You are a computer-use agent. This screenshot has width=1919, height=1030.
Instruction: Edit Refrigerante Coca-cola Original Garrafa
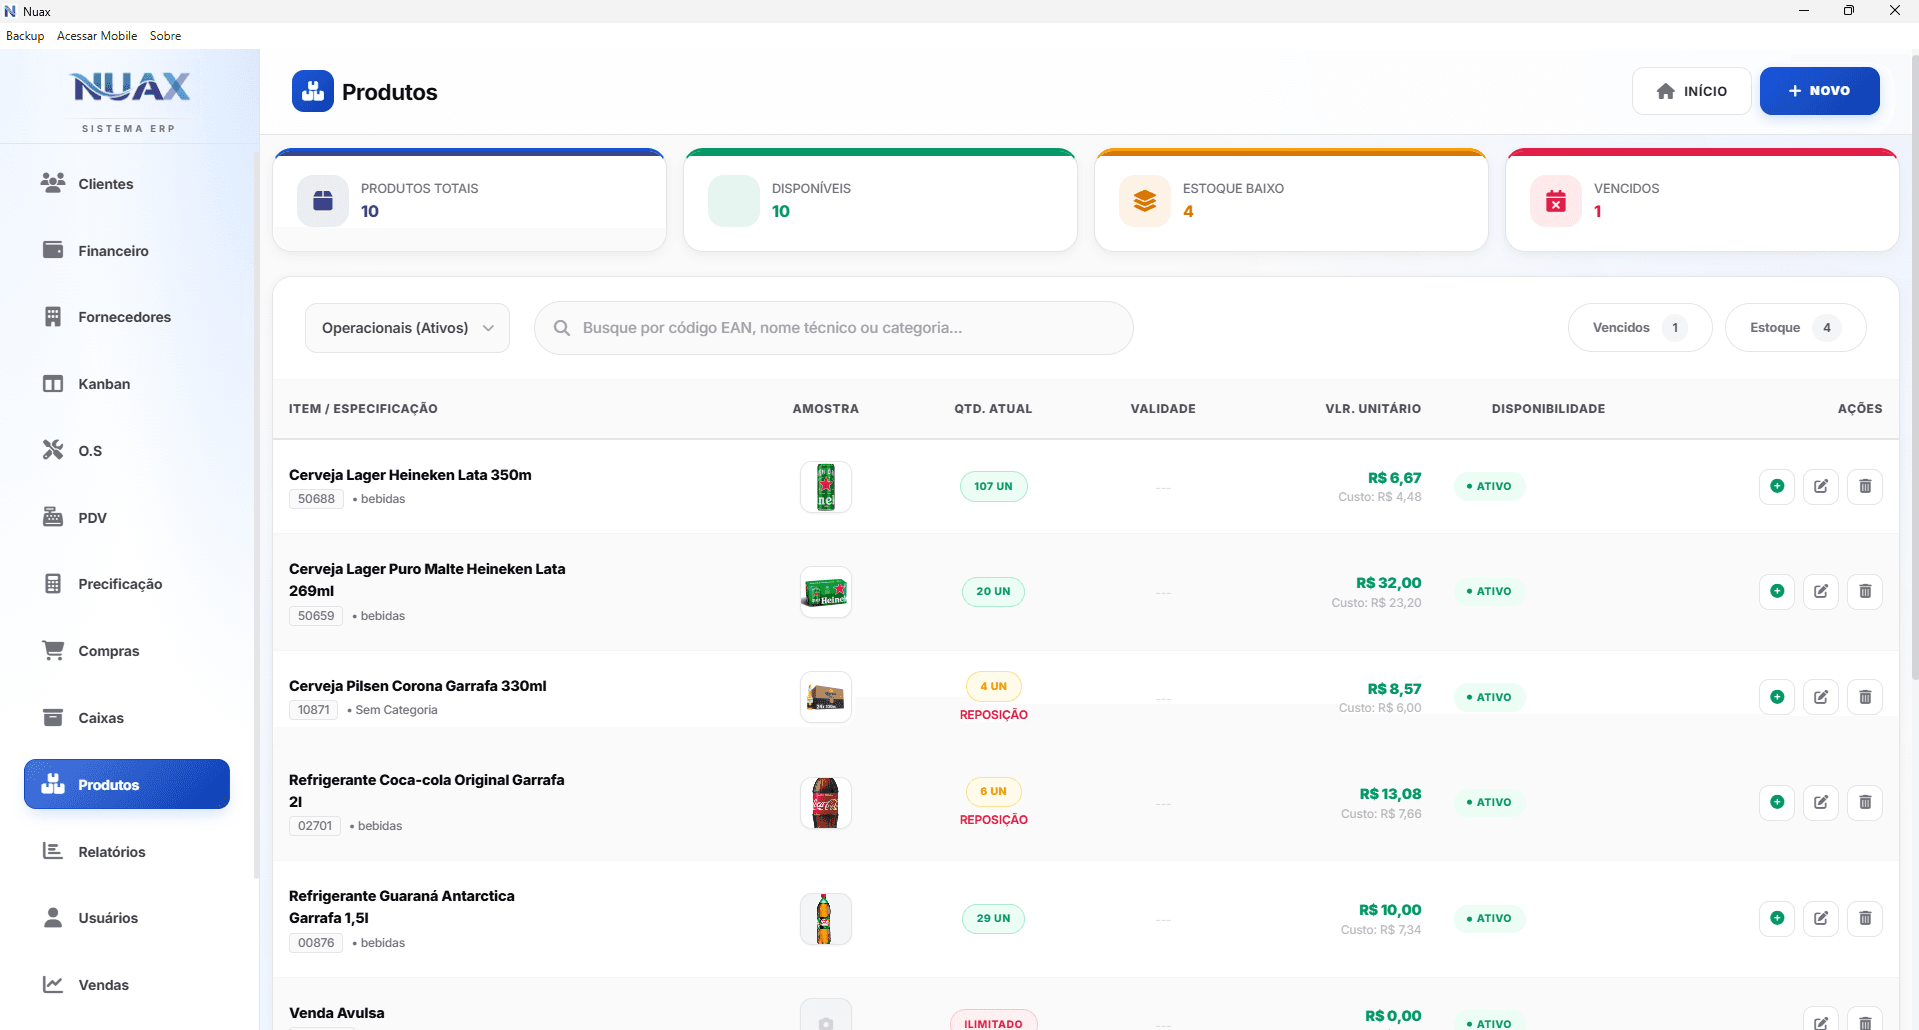(1821, 802)
